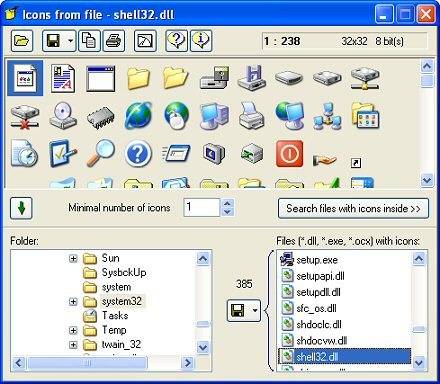Select the printer icon in the grid
Image resolution: width=440 pixels, height=384 pixels.
click(251, 116)
